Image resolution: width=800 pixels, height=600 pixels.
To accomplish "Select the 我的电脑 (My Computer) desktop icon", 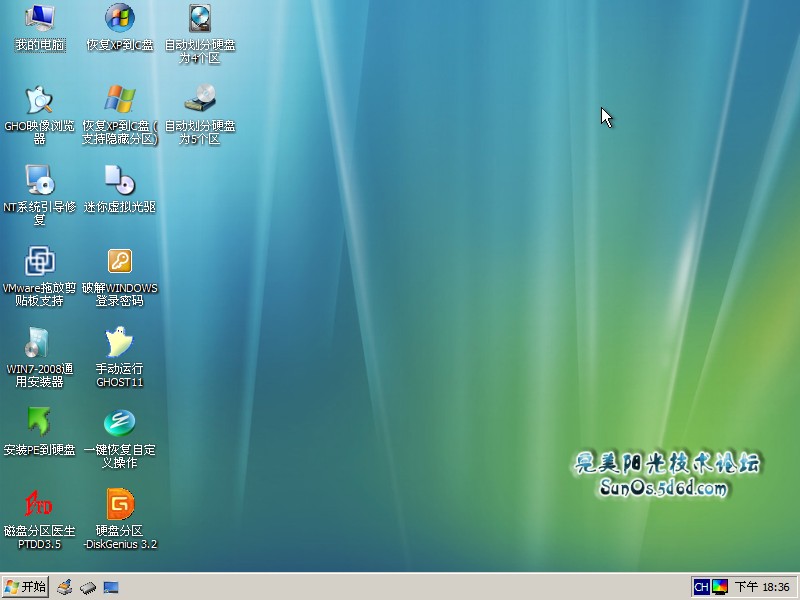I will [x=40, y=18].
